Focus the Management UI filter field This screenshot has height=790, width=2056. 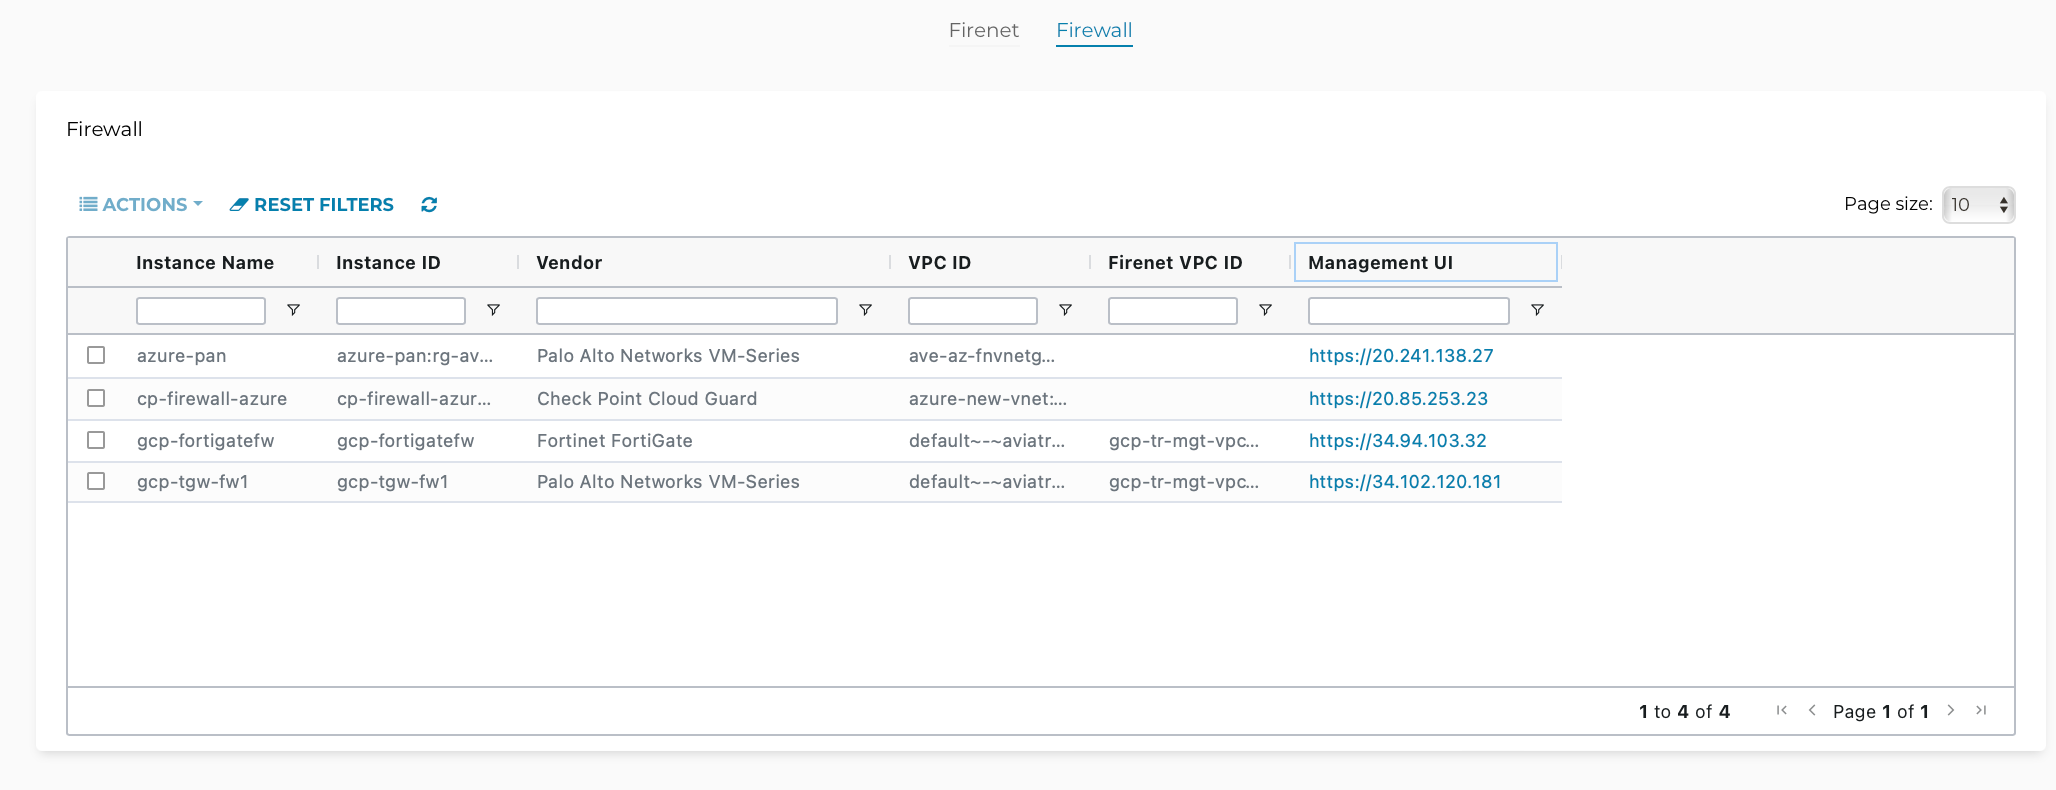tap(1409, 311)
